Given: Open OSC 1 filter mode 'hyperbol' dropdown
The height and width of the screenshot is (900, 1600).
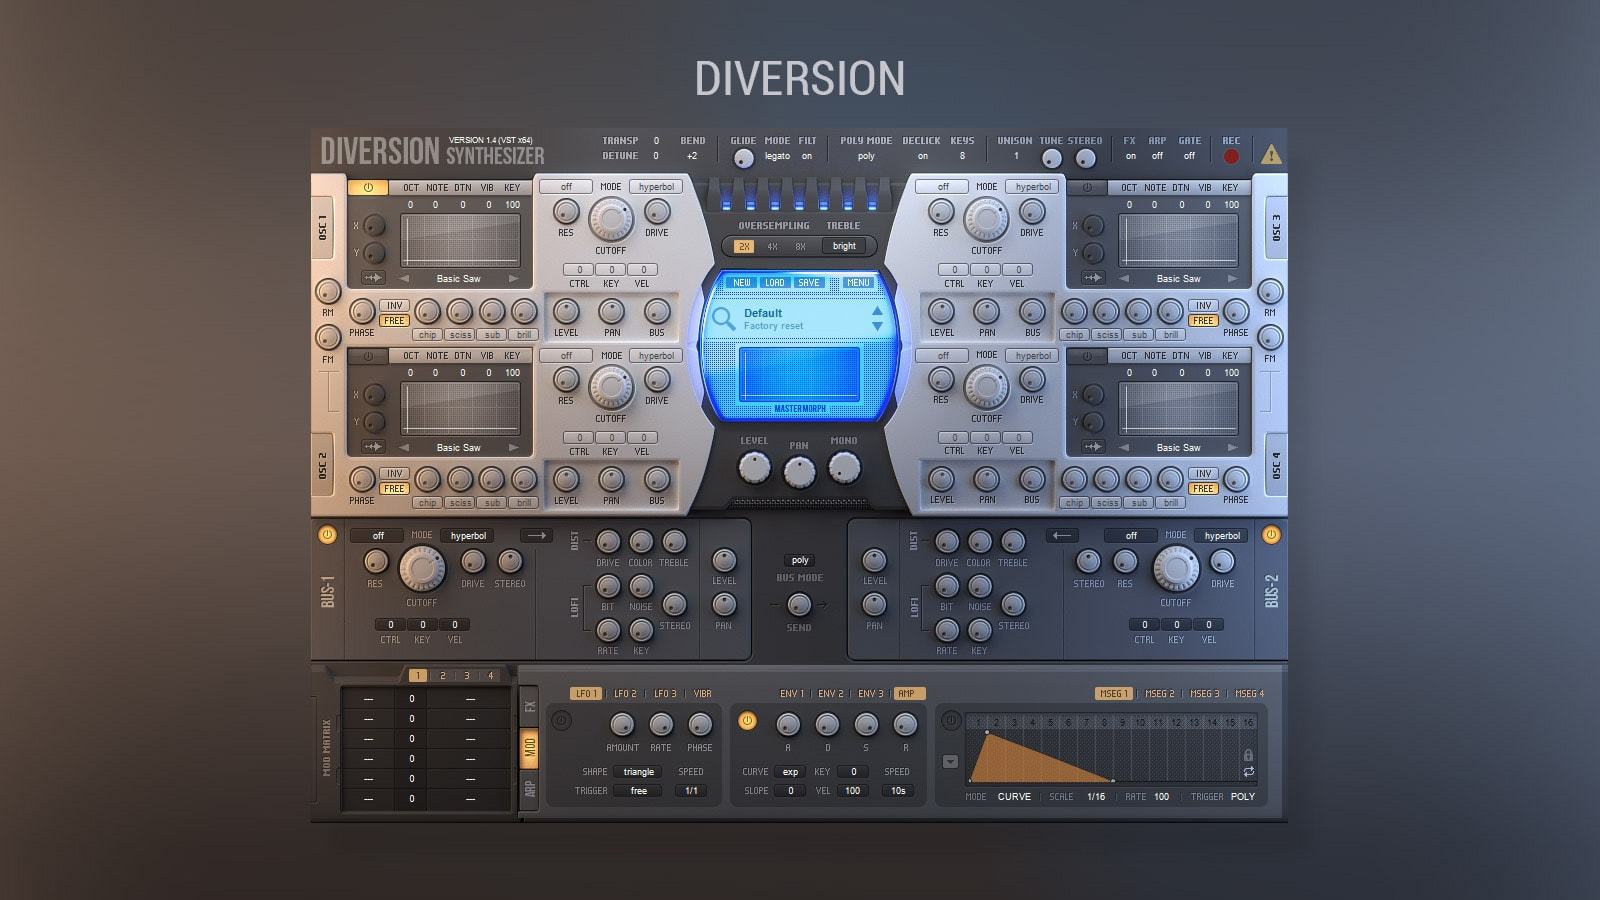Looking at the screenshot, I should click(656, 187).
